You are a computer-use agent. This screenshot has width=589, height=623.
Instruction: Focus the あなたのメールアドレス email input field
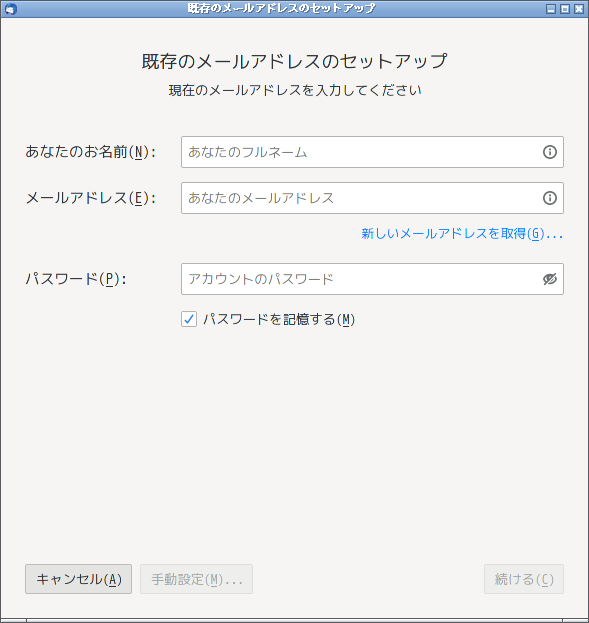click(372, 198)
